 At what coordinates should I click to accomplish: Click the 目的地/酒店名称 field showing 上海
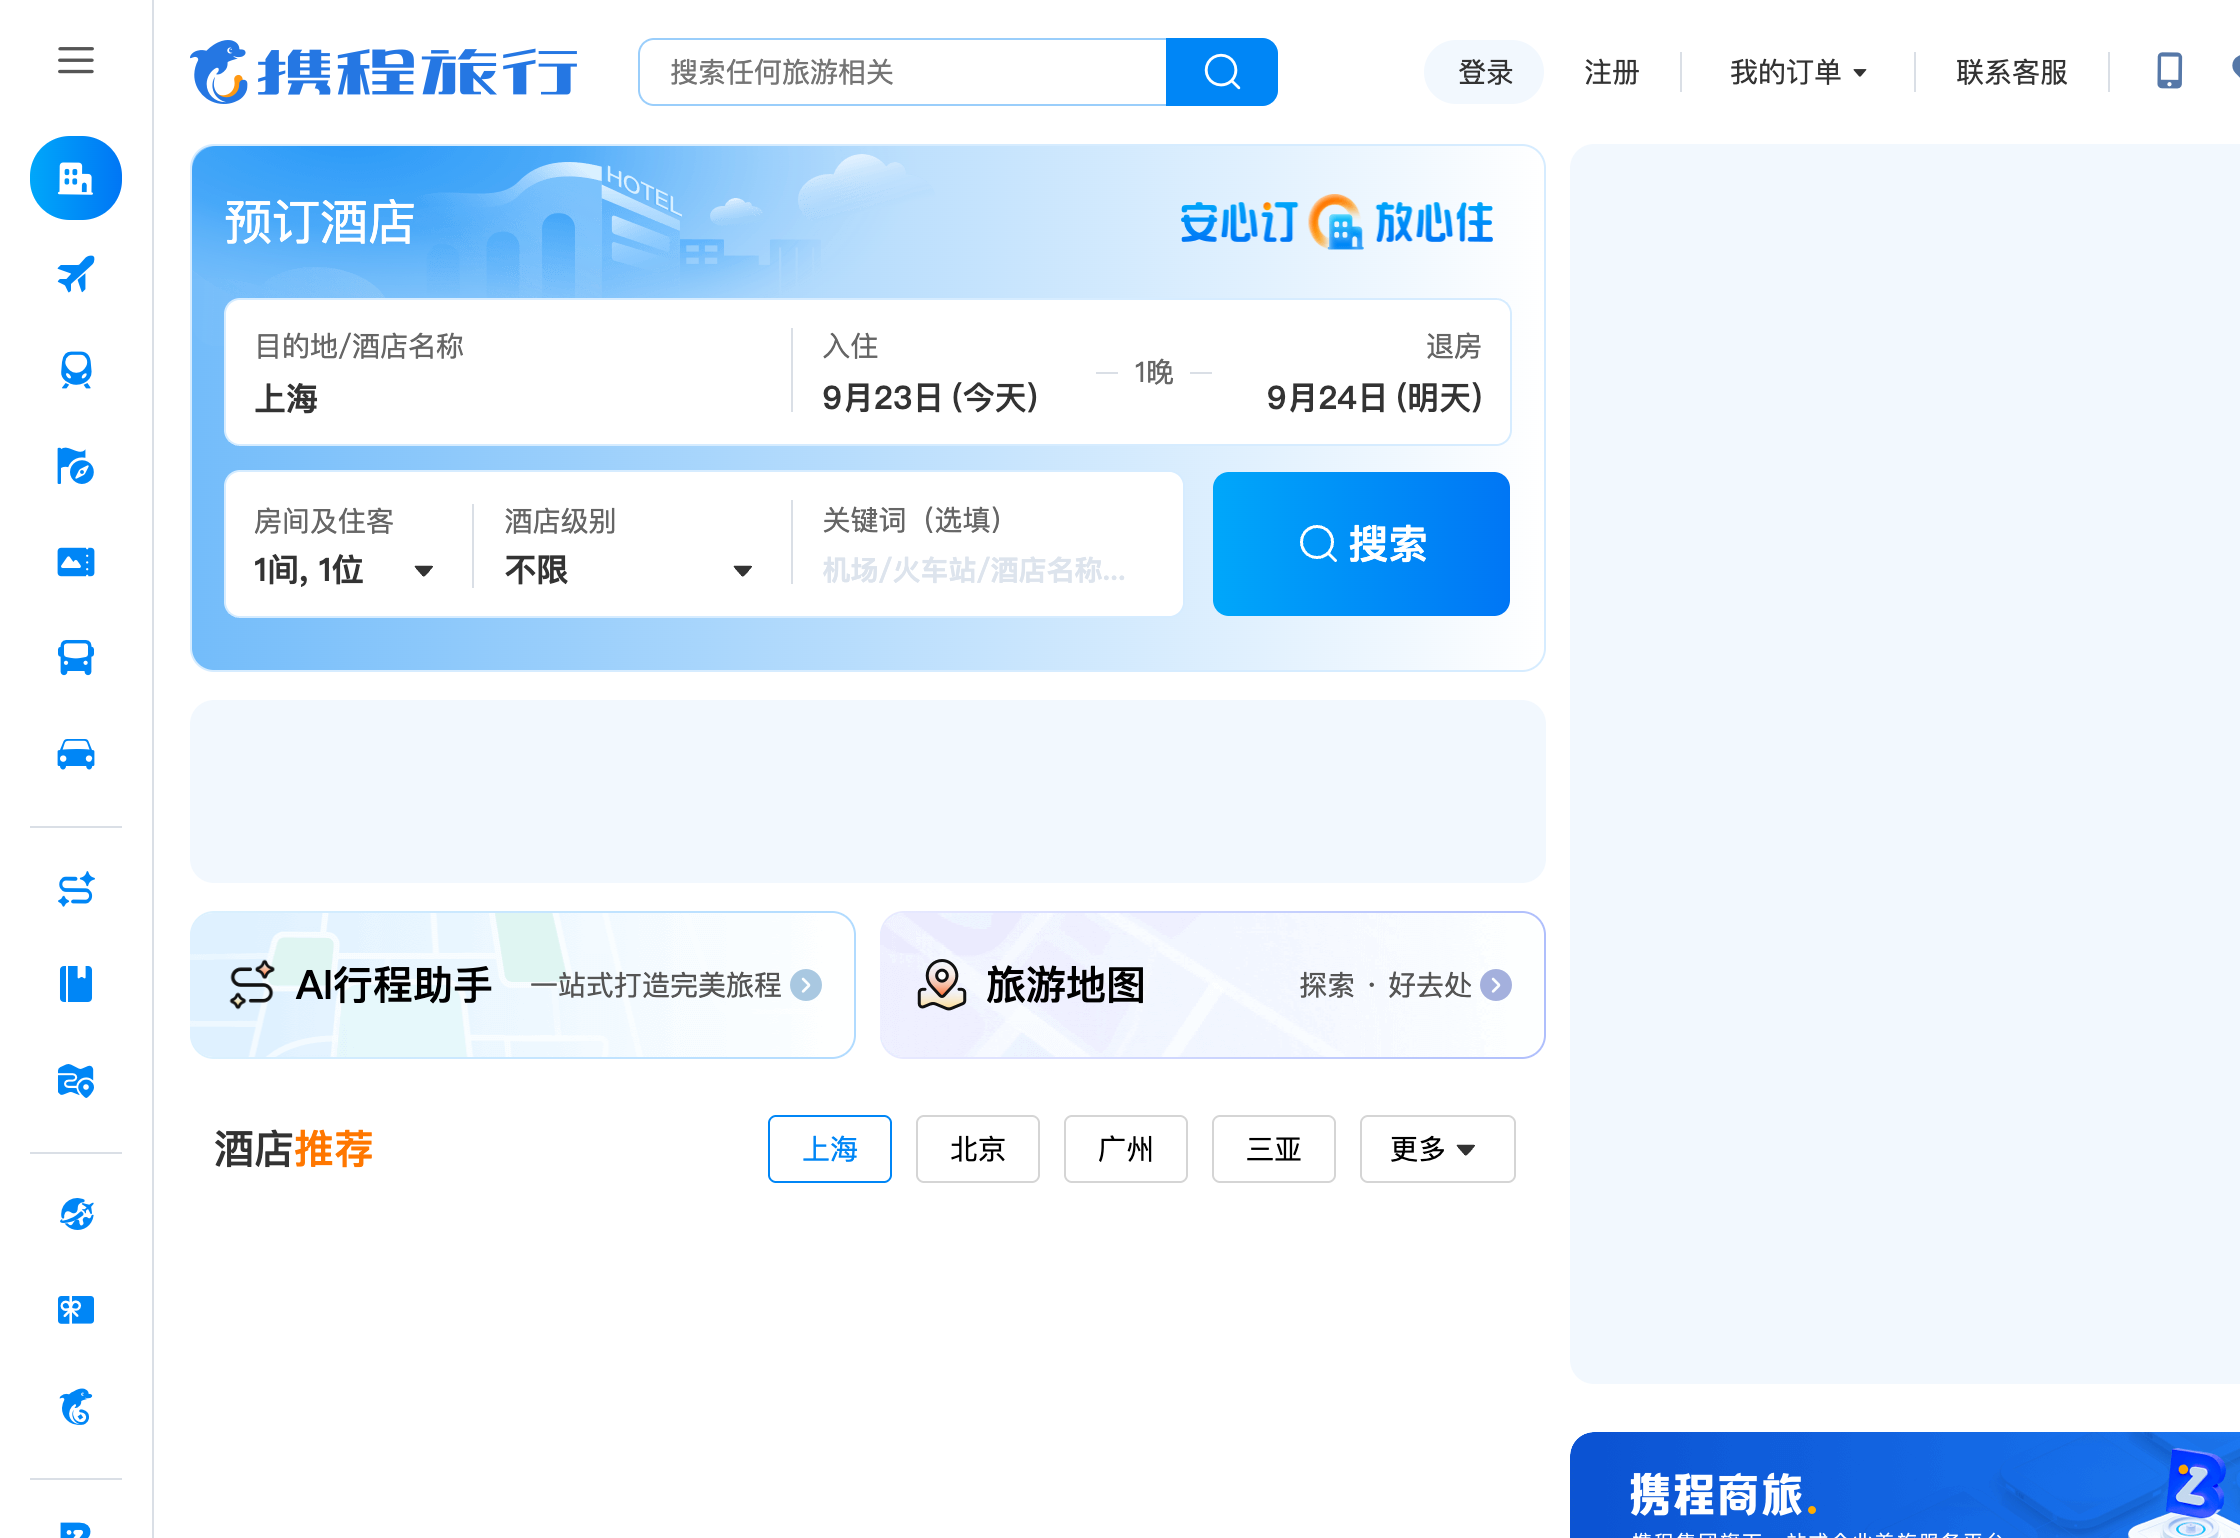tap(508, 372)
